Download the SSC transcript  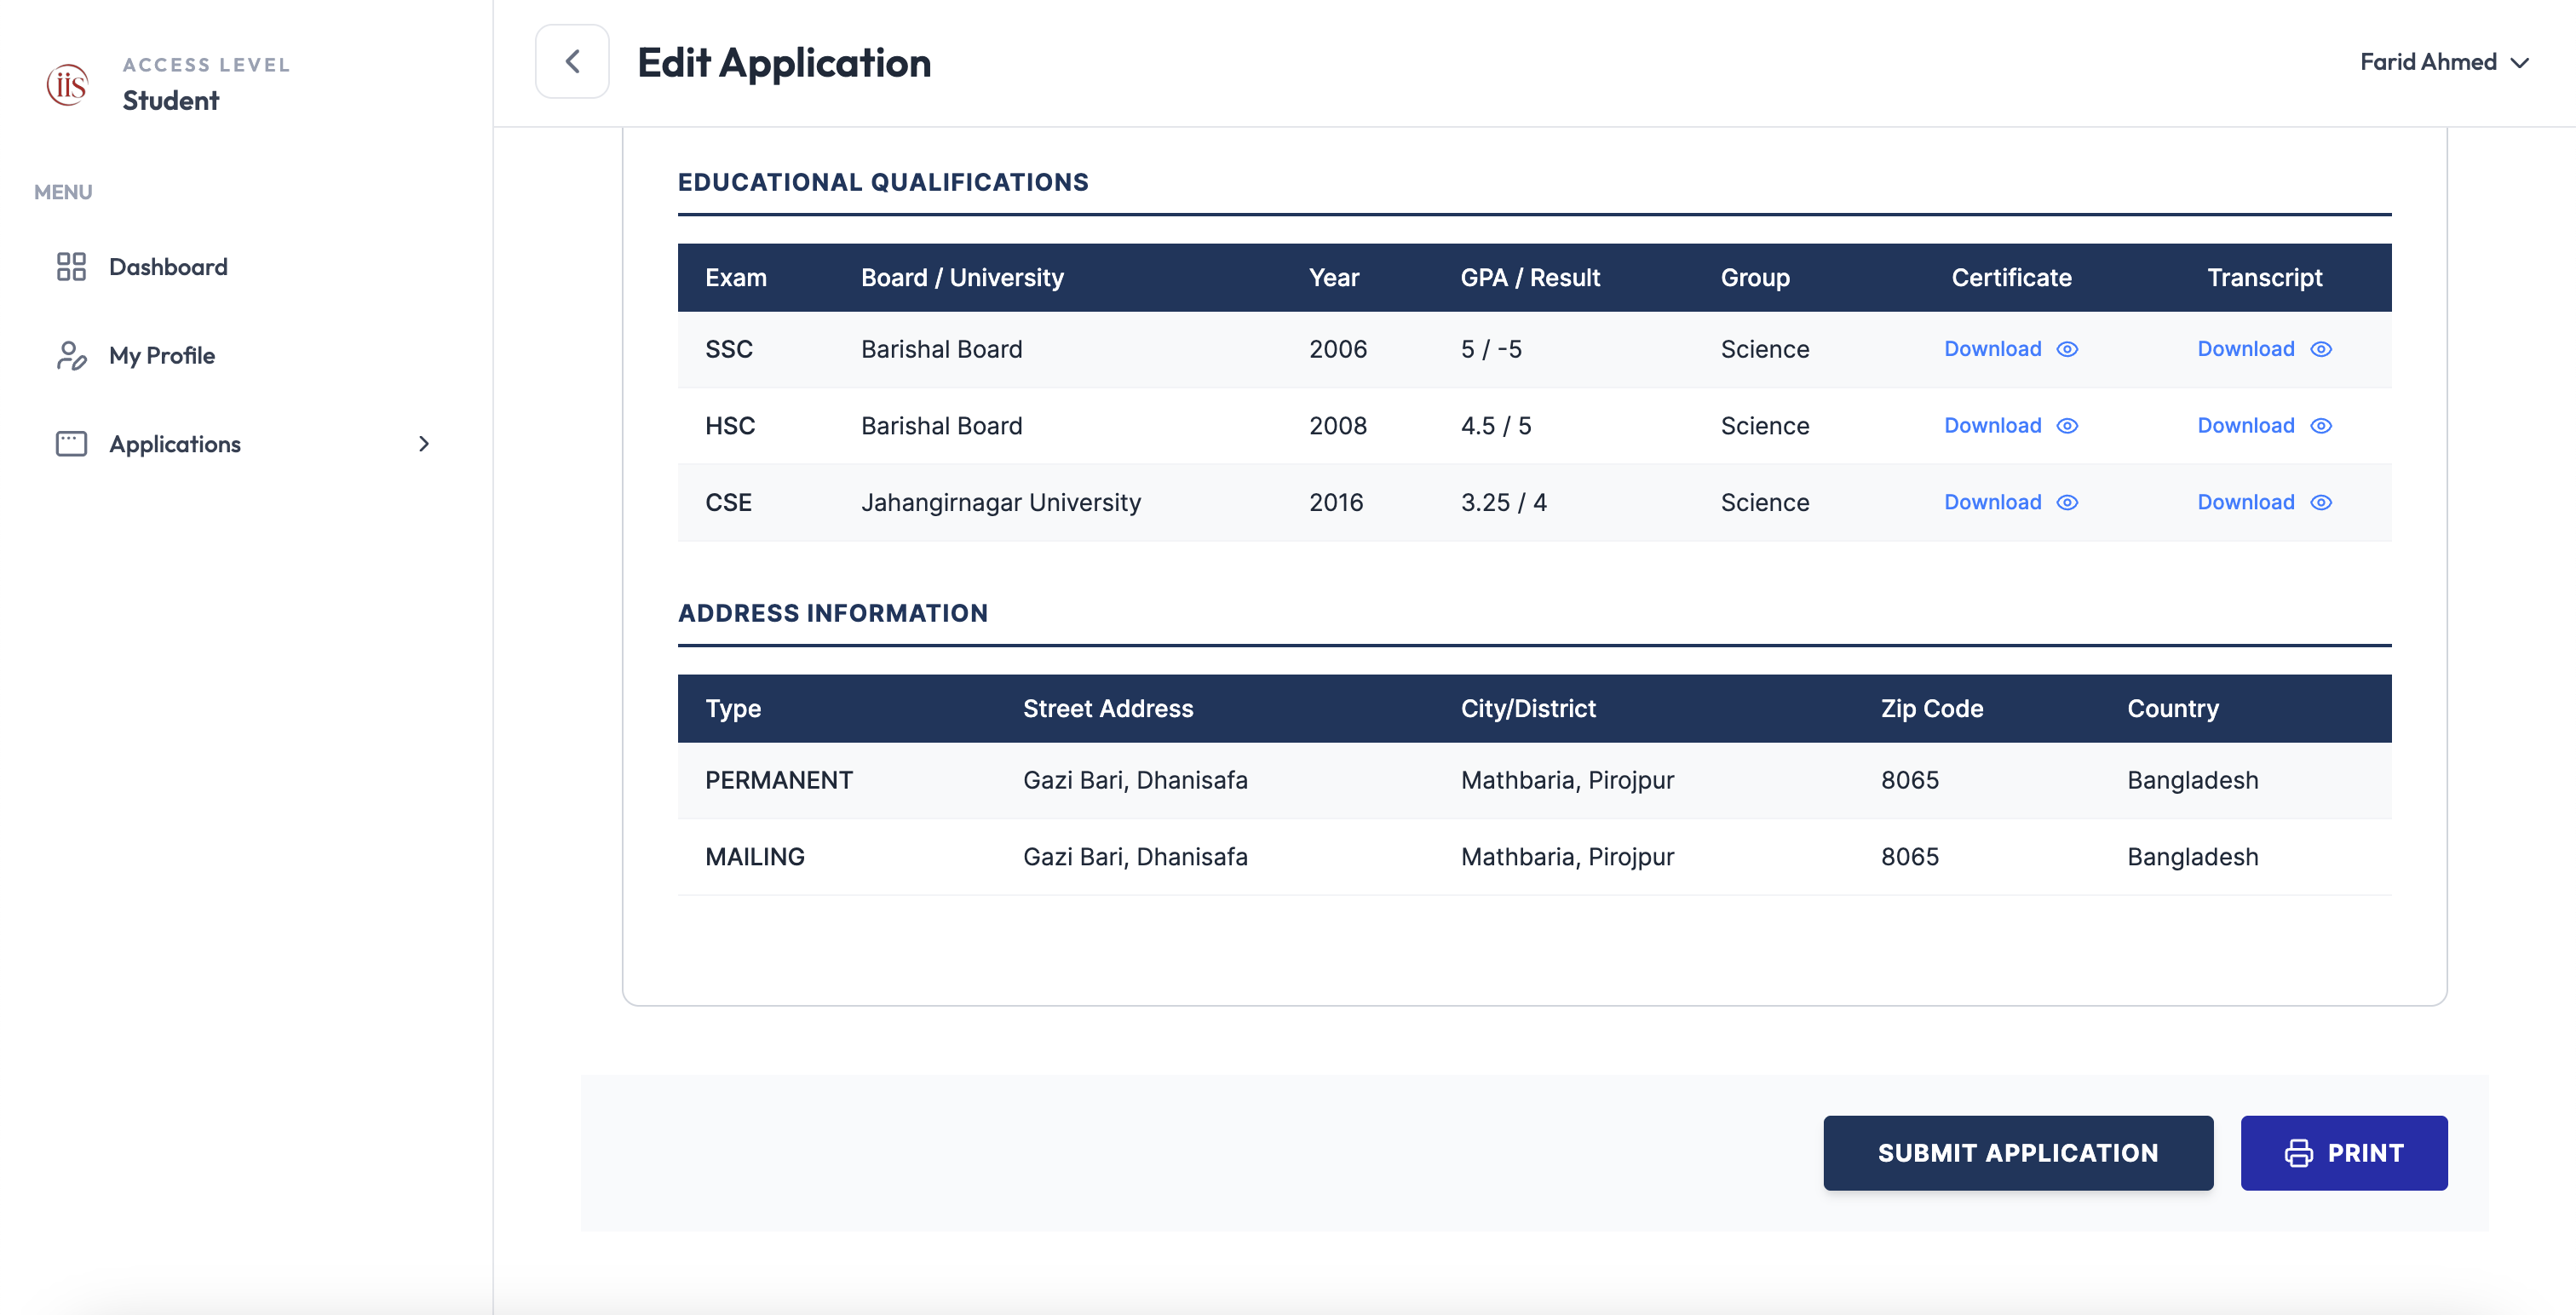pyautogui.click(x=2245, y=349)
